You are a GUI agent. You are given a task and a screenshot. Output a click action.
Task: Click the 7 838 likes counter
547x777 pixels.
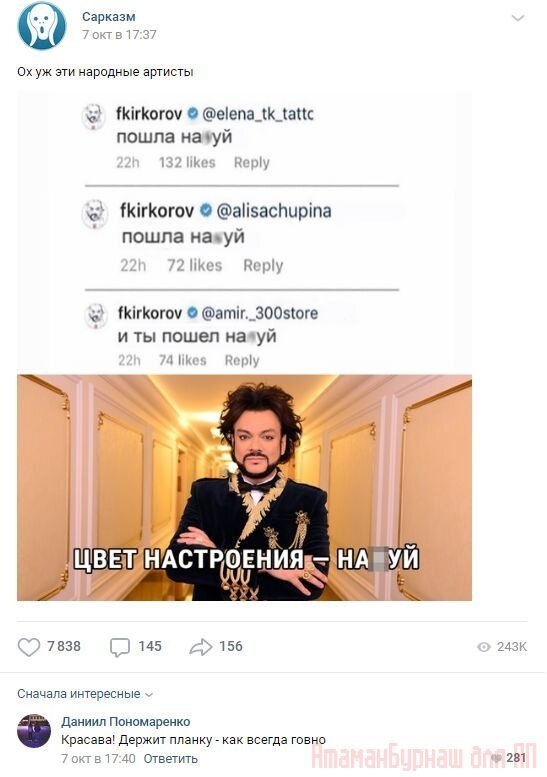(x=63, y=646)
